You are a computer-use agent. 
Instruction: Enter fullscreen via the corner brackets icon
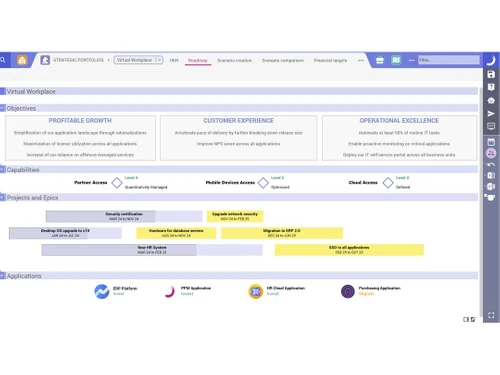point(491,315)
